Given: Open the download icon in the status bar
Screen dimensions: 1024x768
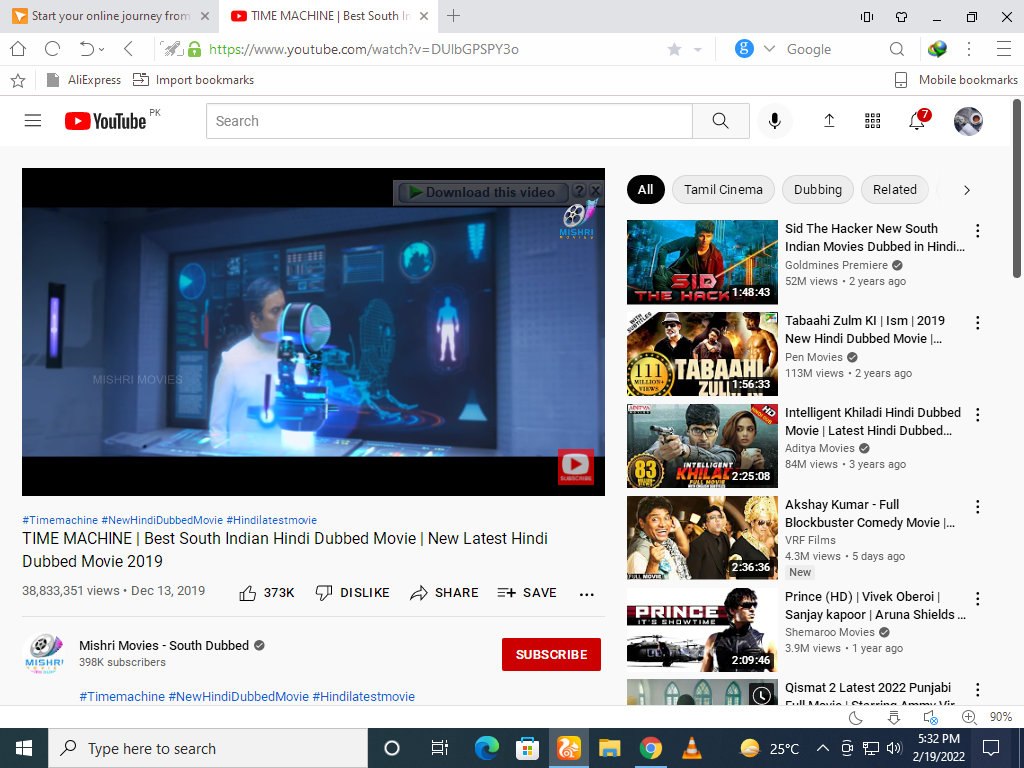Looking at the screenshot, I should 894,717.
